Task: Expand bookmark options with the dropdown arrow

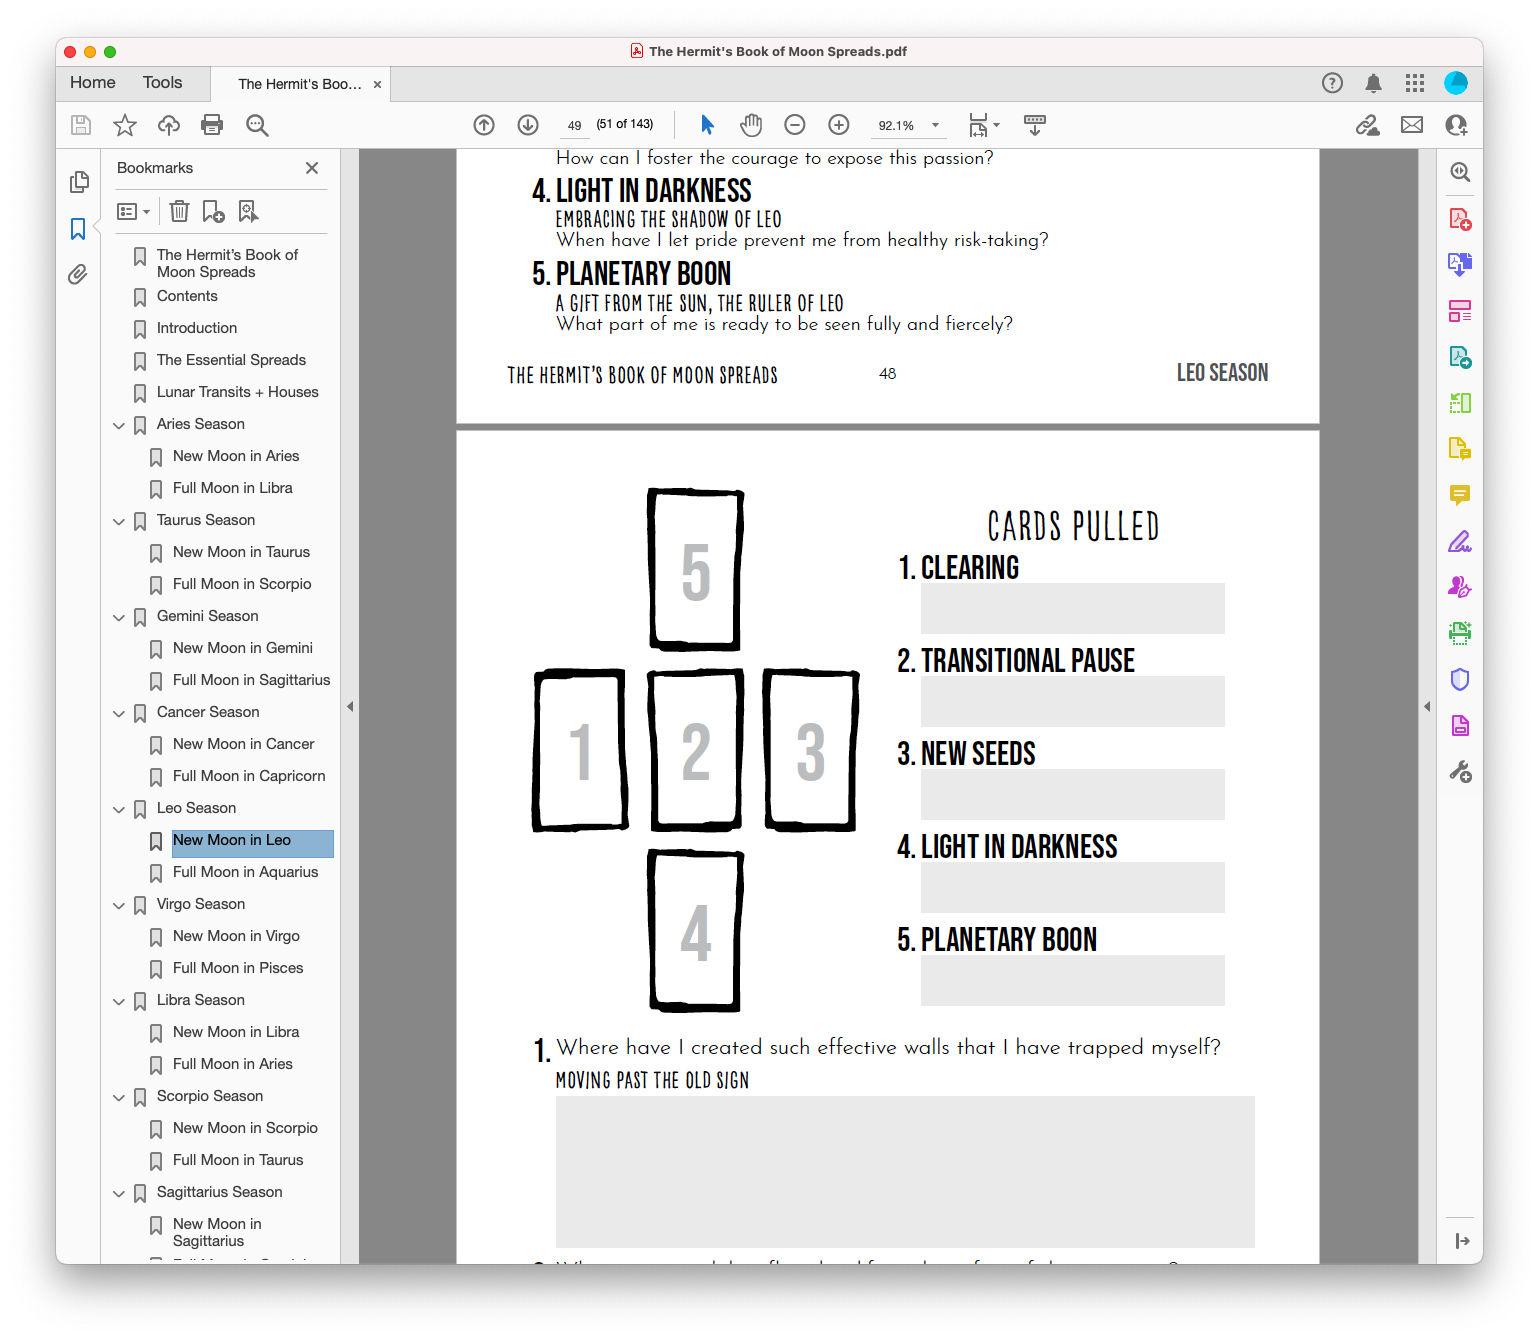Action: coord(147,211)
